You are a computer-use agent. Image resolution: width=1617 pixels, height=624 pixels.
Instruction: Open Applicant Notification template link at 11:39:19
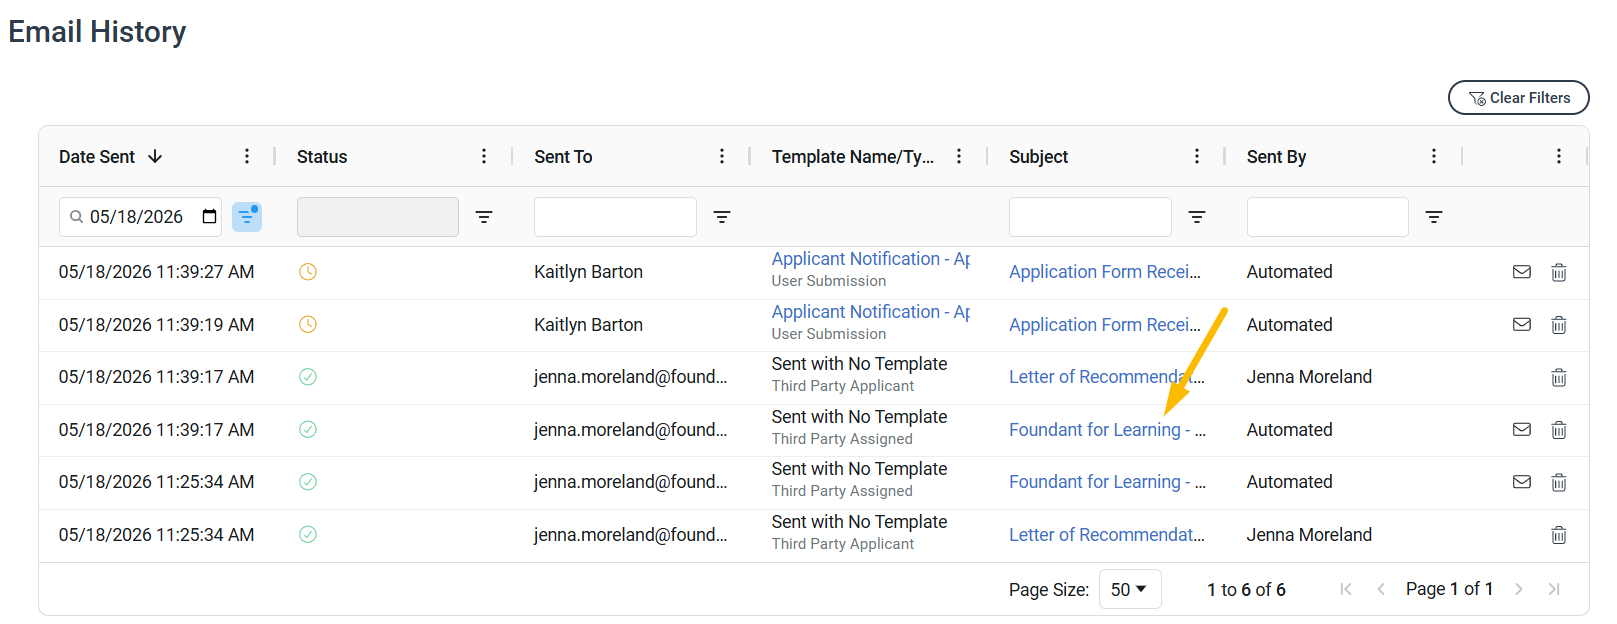click(x=871, y=312)
